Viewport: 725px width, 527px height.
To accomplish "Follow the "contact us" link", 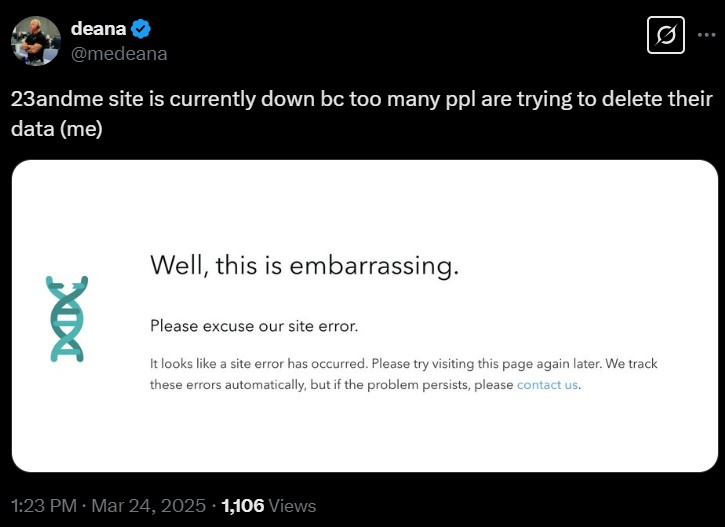I will (547, 385).
